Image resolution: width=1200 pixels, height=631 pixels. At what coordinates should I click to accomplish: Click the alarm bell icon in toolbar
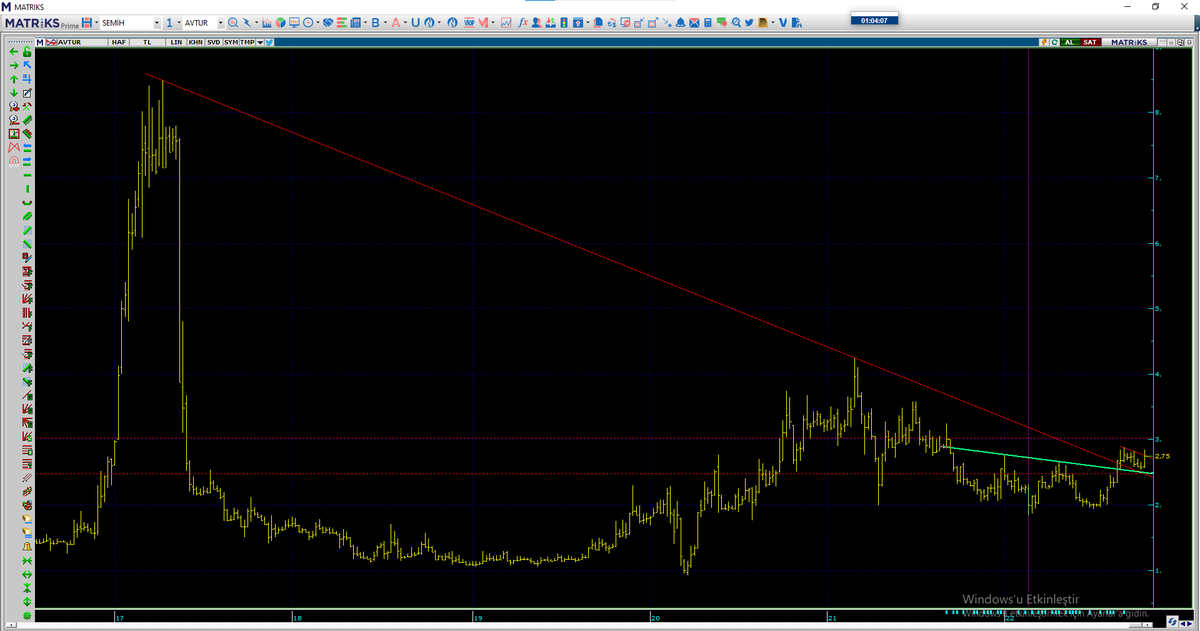(680, 23)
